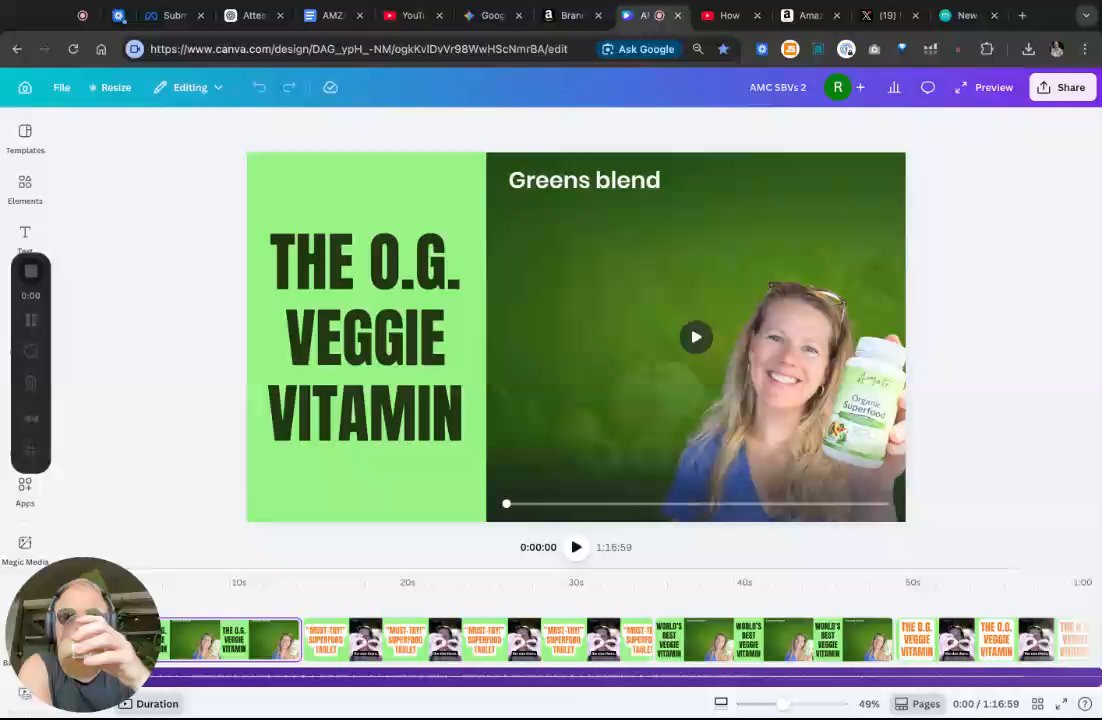Image resolution: width=1102 pixels, height=720 pixels.
Task: Undo the last action
Action: point(259,87)
